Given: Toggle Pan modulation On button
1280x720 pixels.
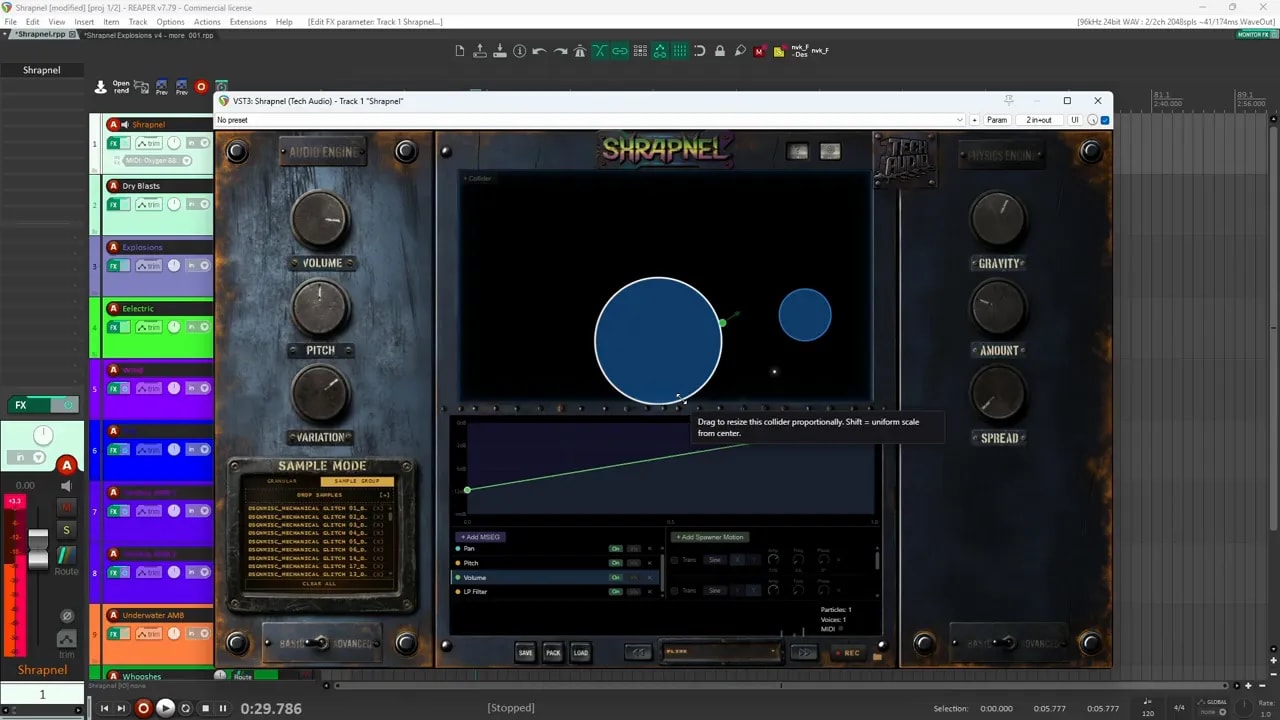Looking at the screenshot, I should coord(616,549).
